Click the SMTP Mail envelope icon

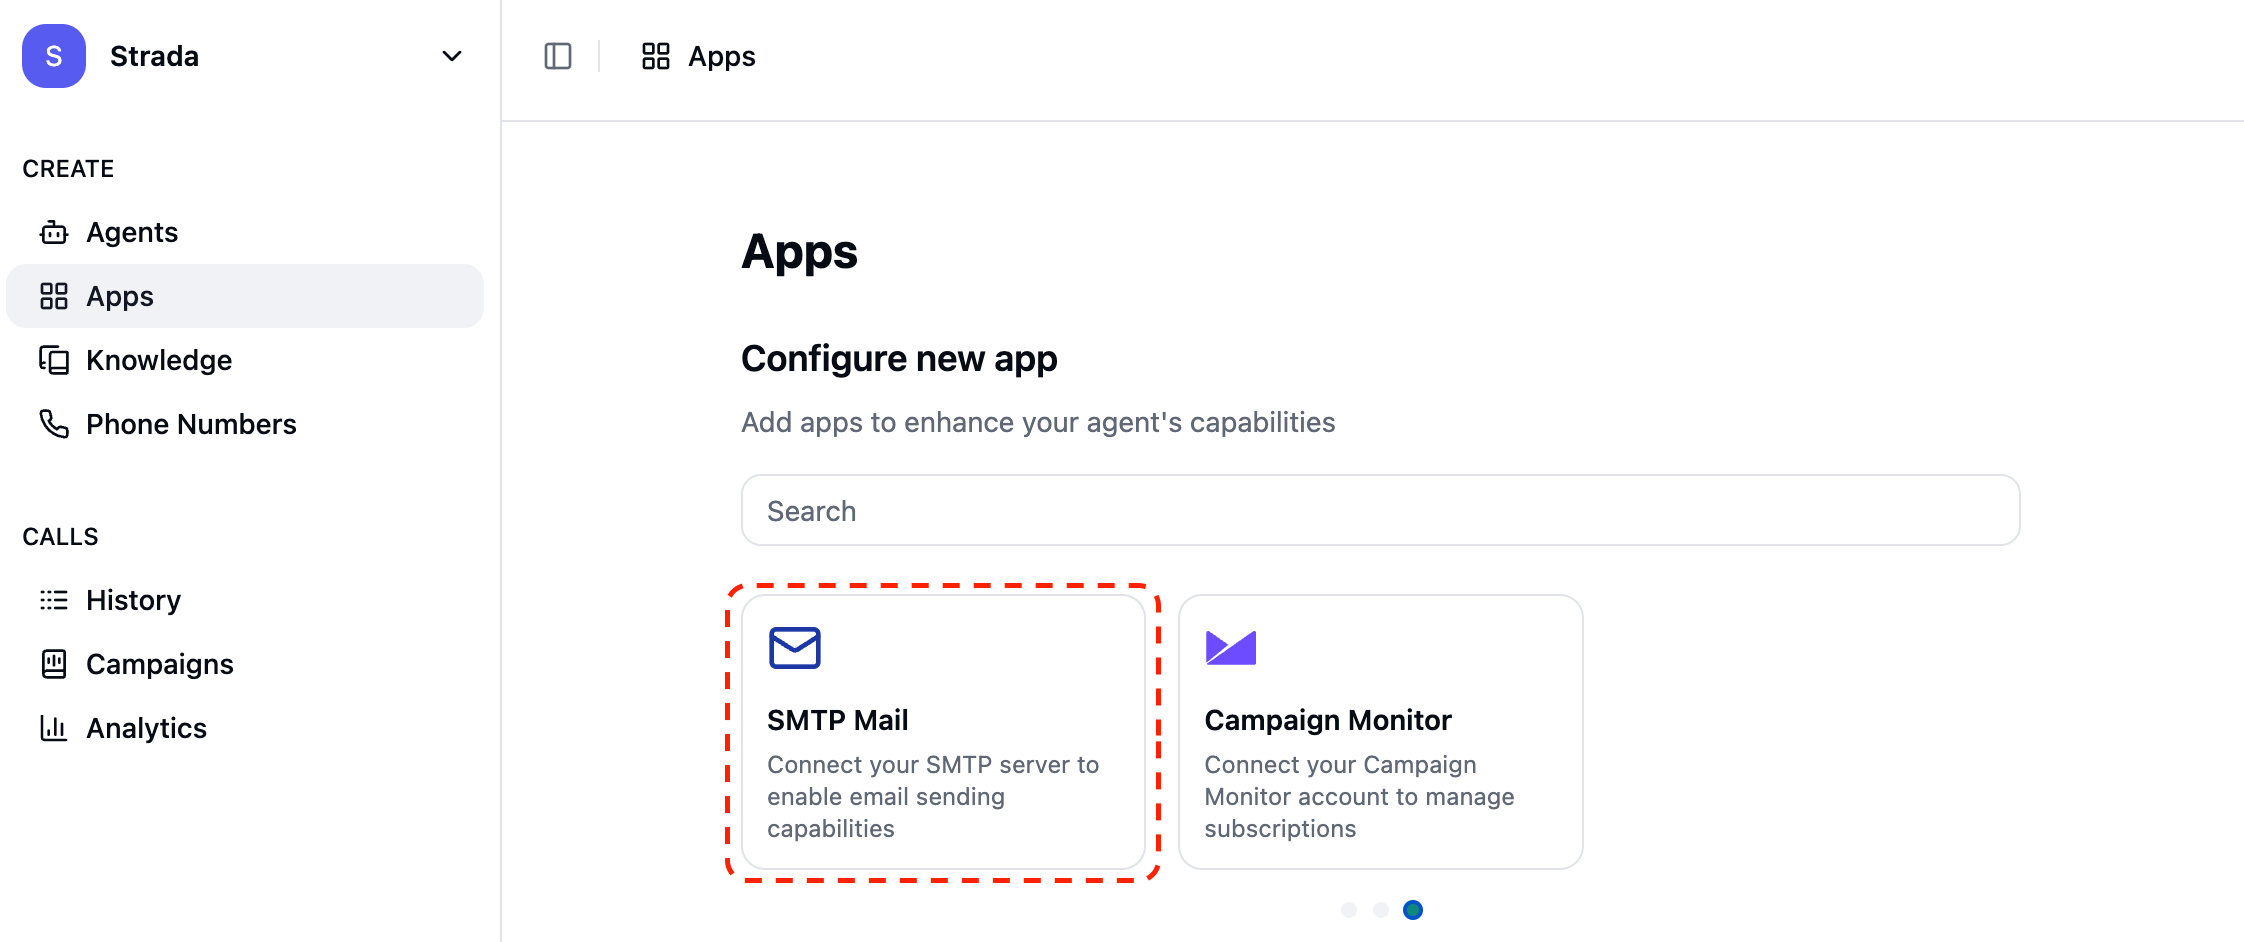(x=795, y=647)
